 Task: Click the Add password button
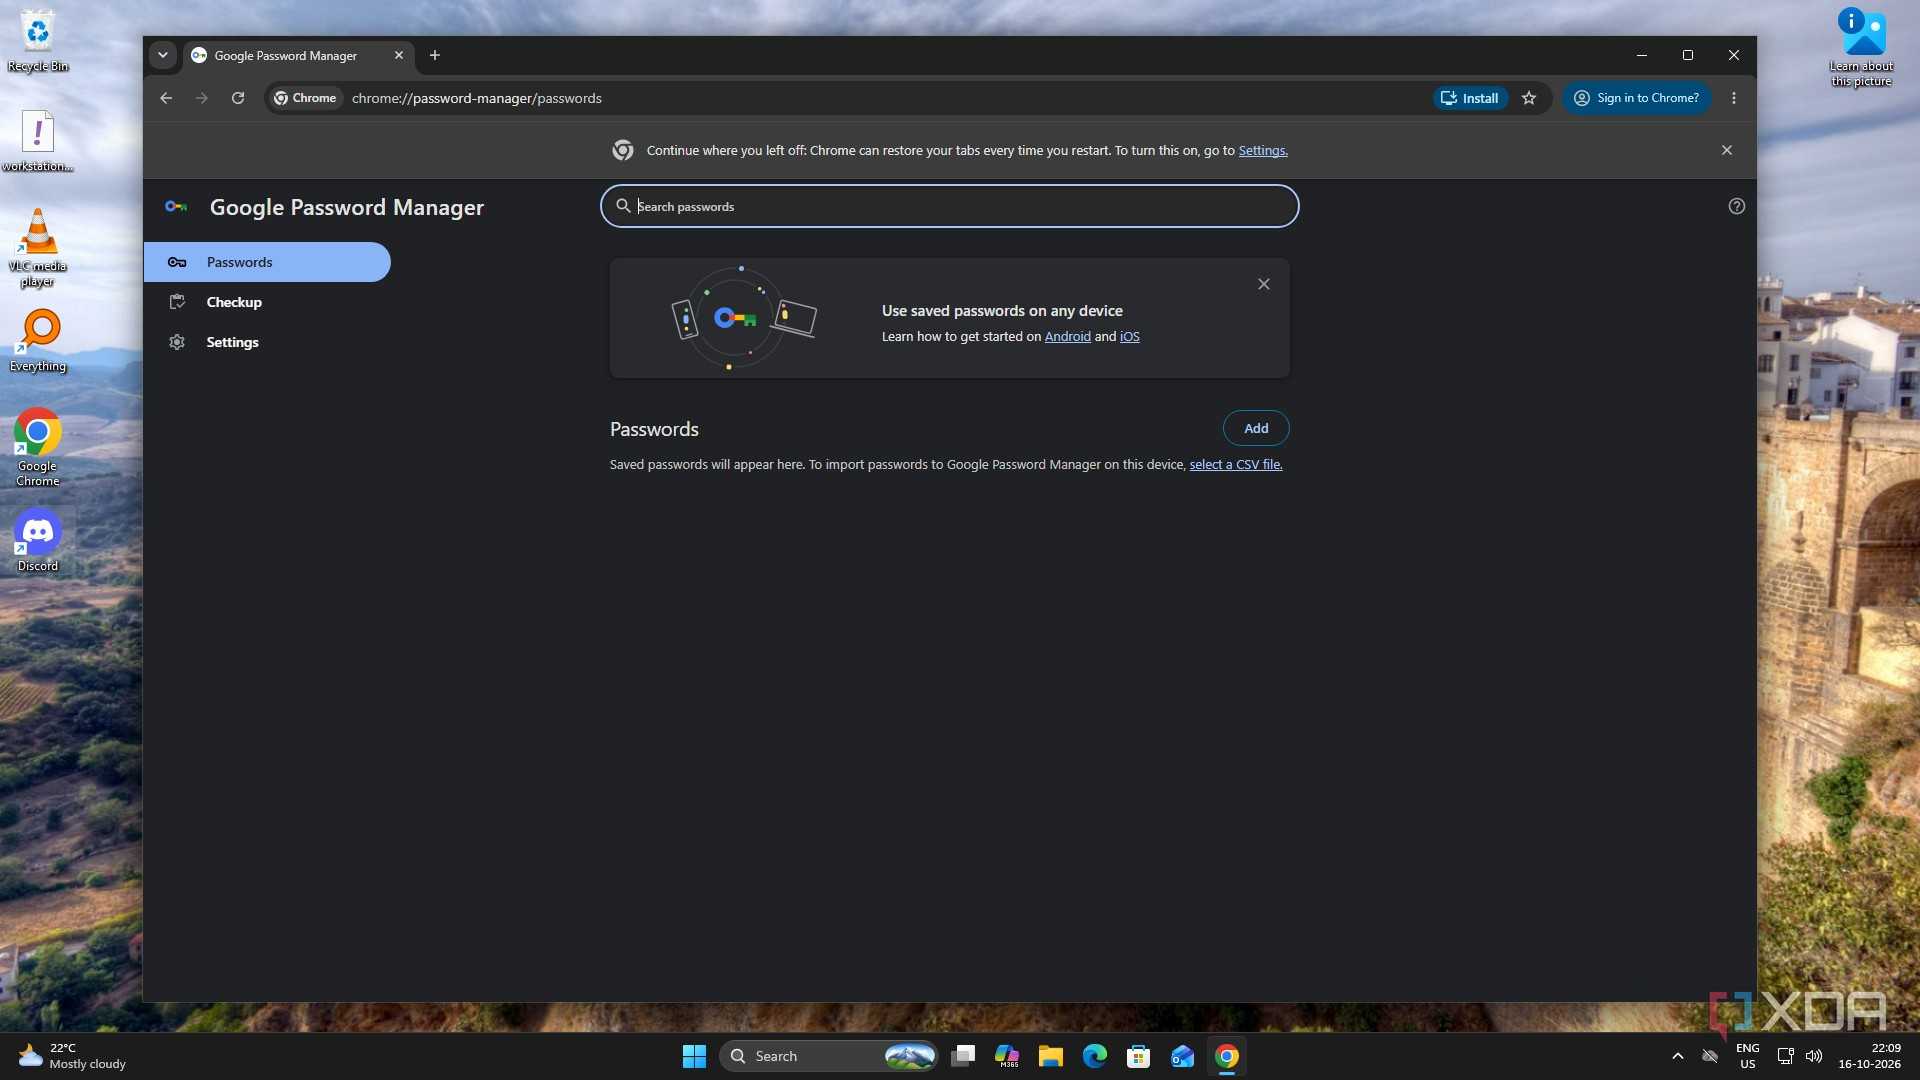(x=1256, y=428)
